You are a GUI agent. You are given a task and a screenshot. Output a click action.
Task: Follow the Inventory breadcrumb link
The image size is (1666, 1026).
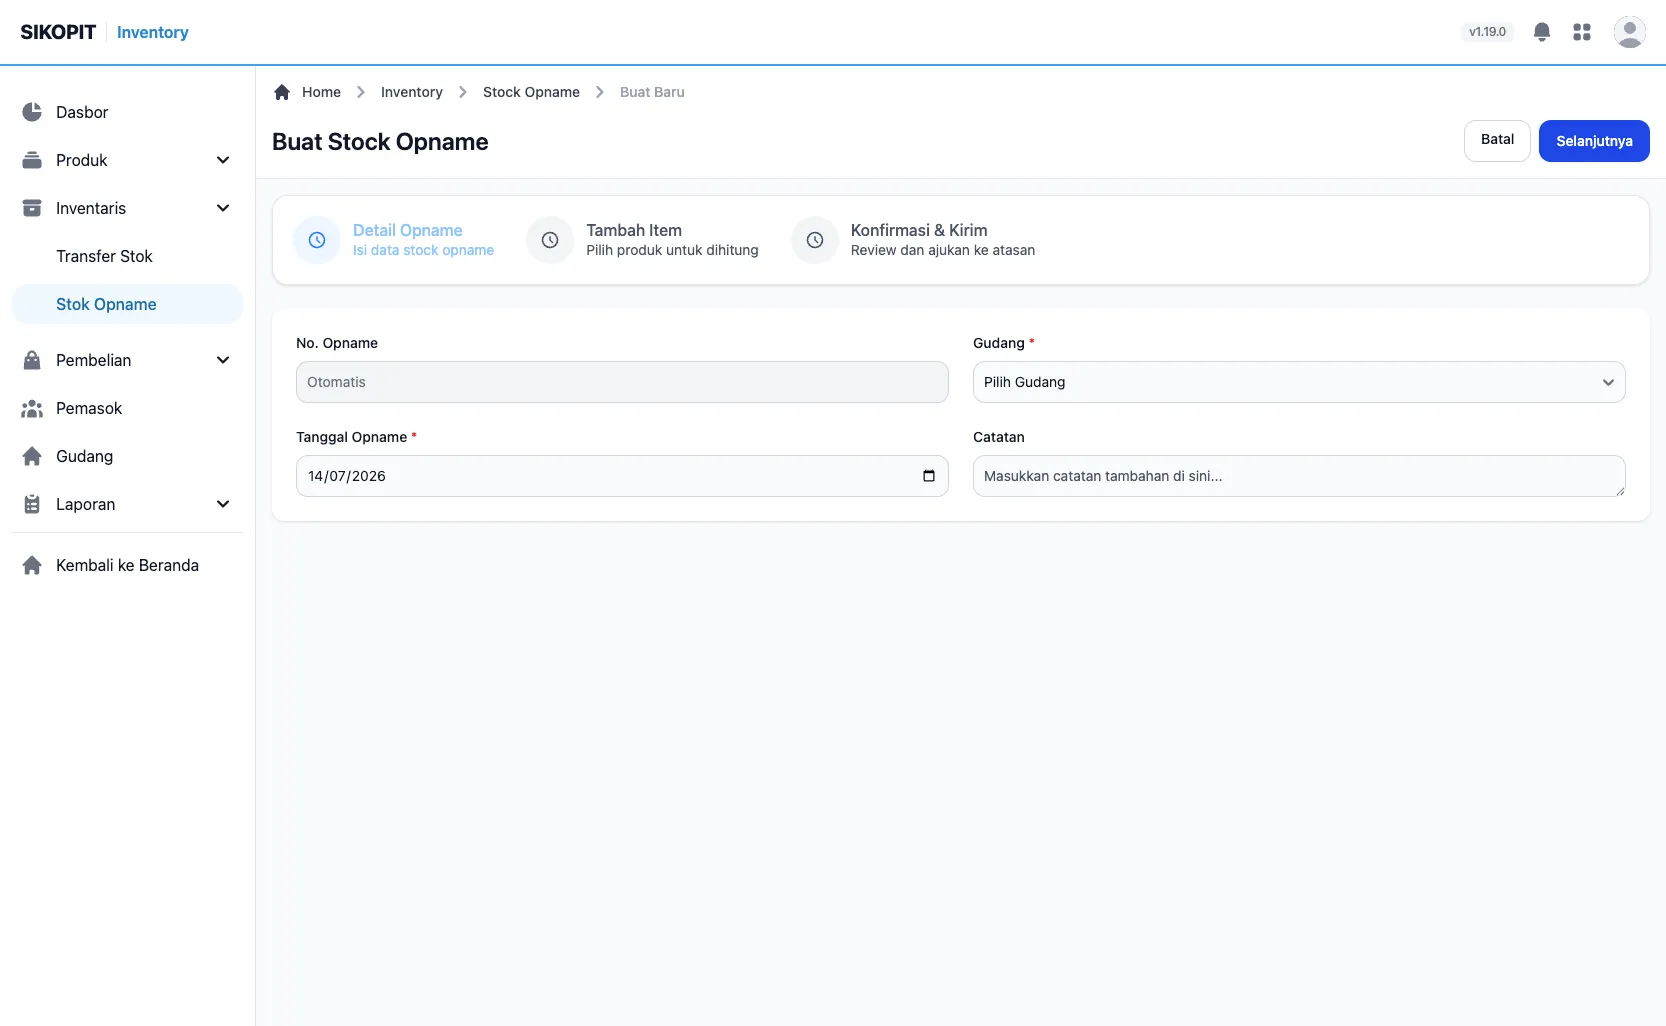pos(412,92)
